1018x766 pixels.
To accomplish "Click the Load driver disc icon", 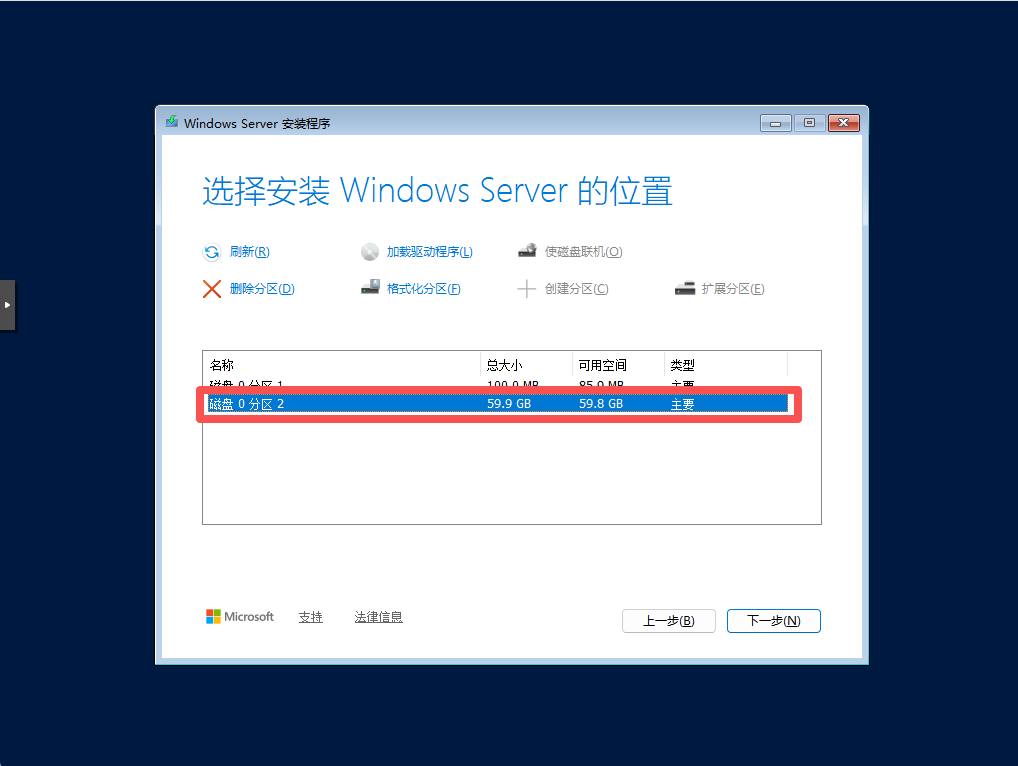I will pyautogui.click(x=369, y=252).
